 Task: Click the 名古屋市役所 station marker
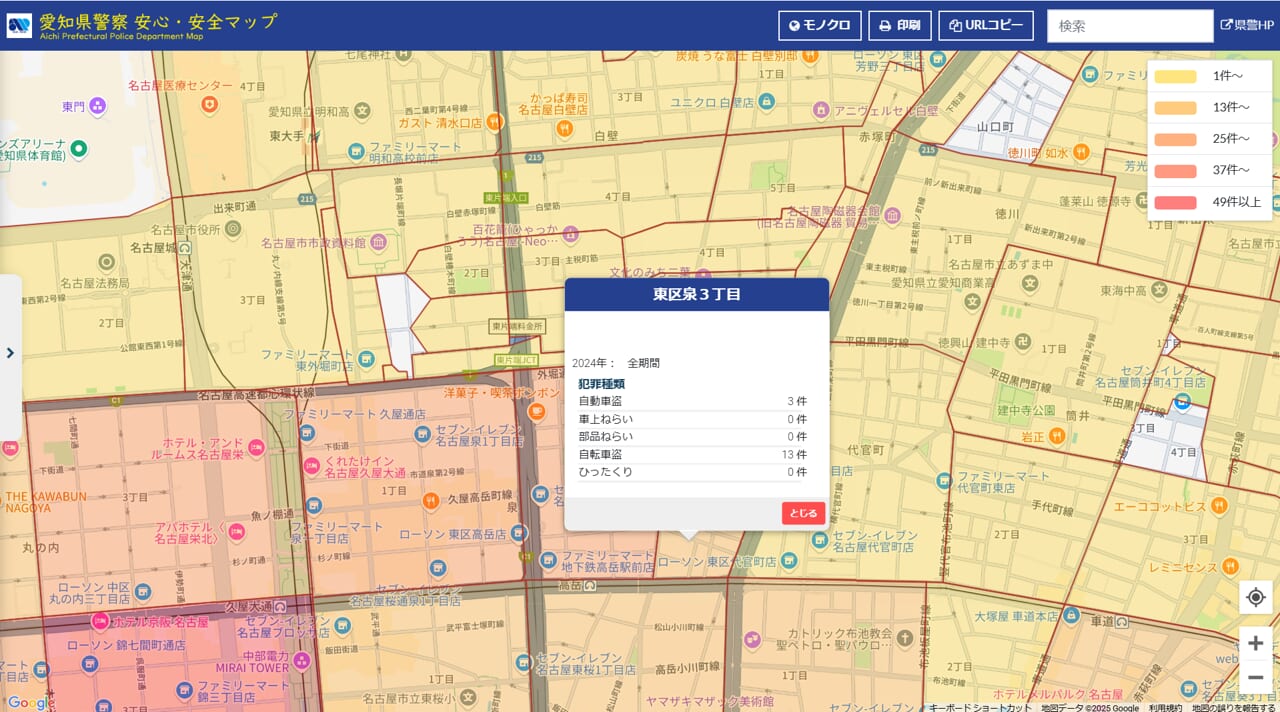pos(233,229)
